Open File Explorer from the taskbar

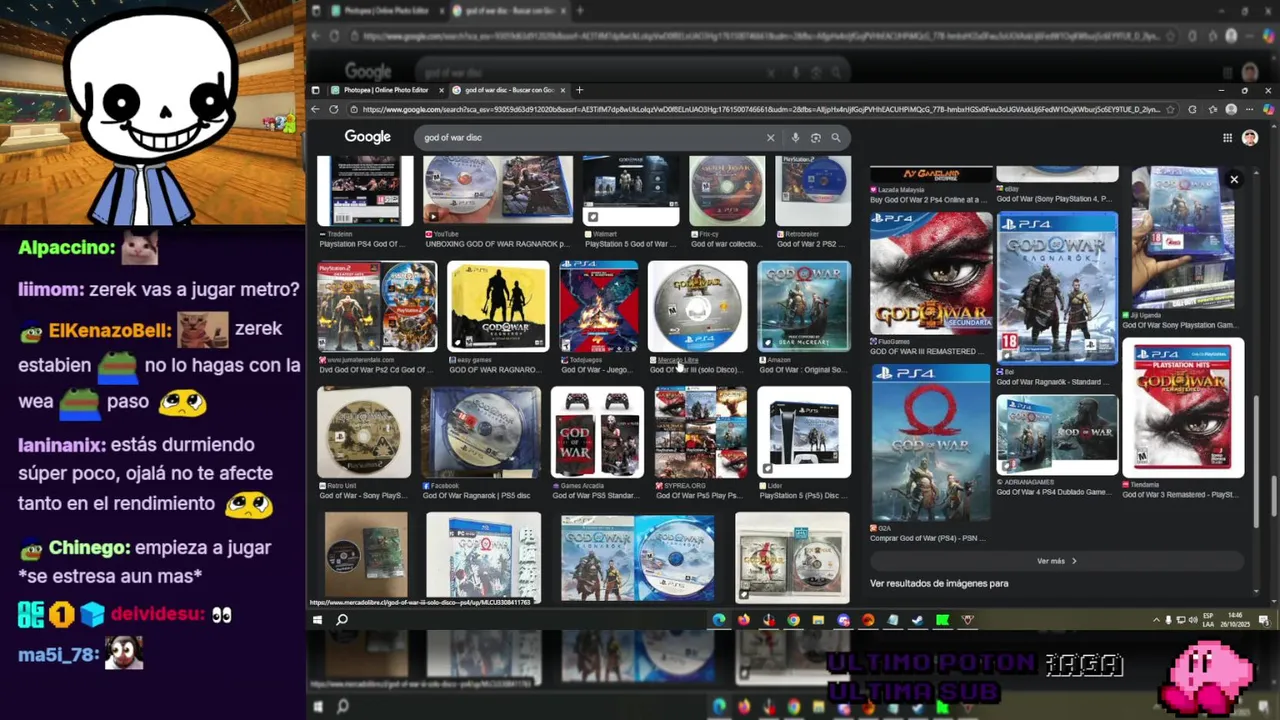point(818,620)
